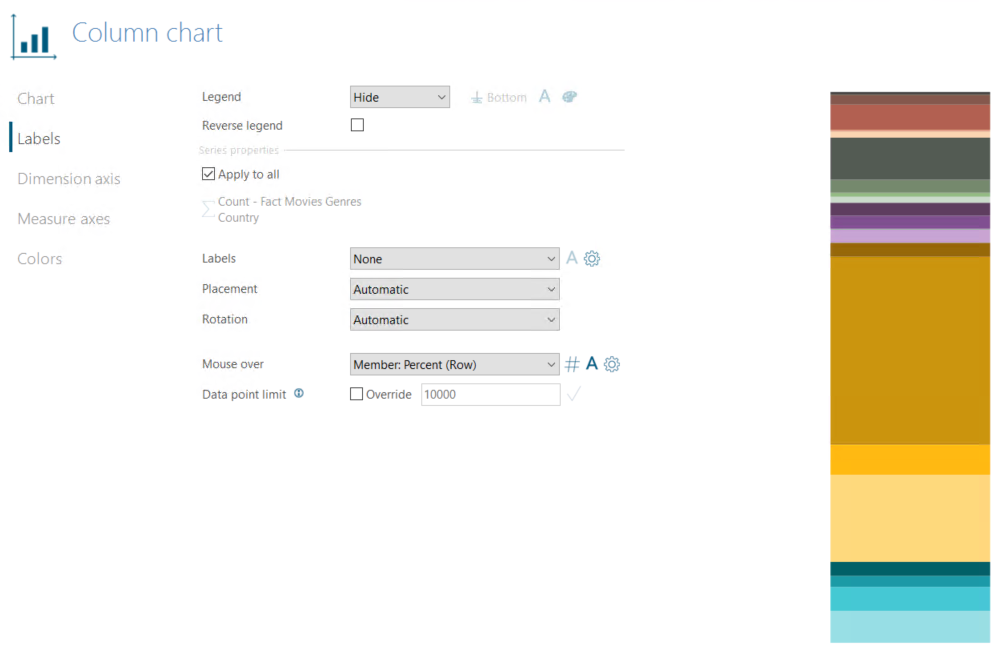
Task: Open the Colors tab
Action: click(40, 259)
